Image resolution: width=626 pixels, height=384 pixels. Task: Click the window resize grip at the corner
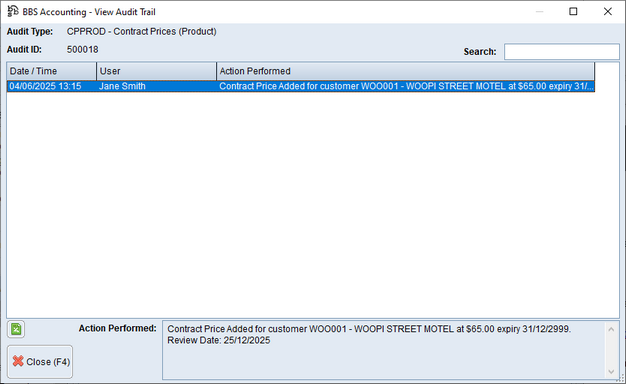622,380
